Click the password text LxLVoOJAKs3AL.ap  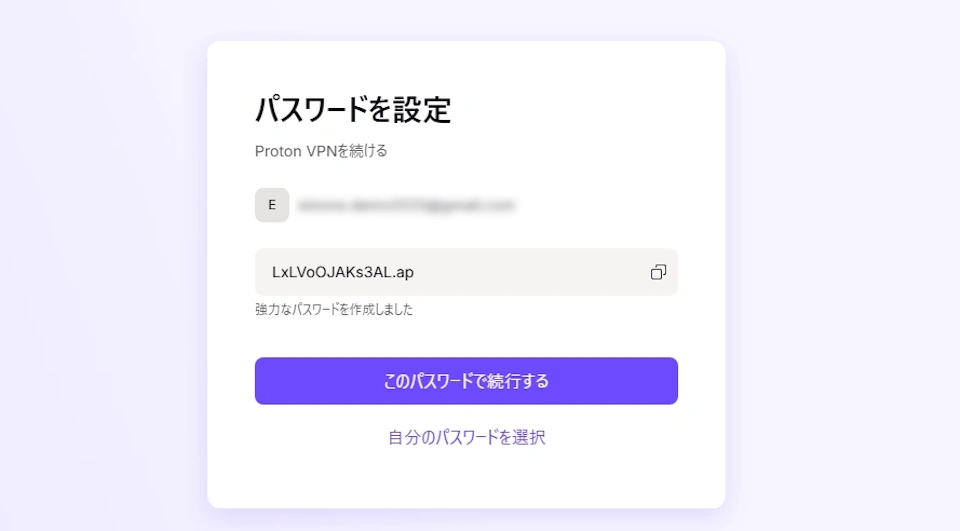click(x=343, y=272)
